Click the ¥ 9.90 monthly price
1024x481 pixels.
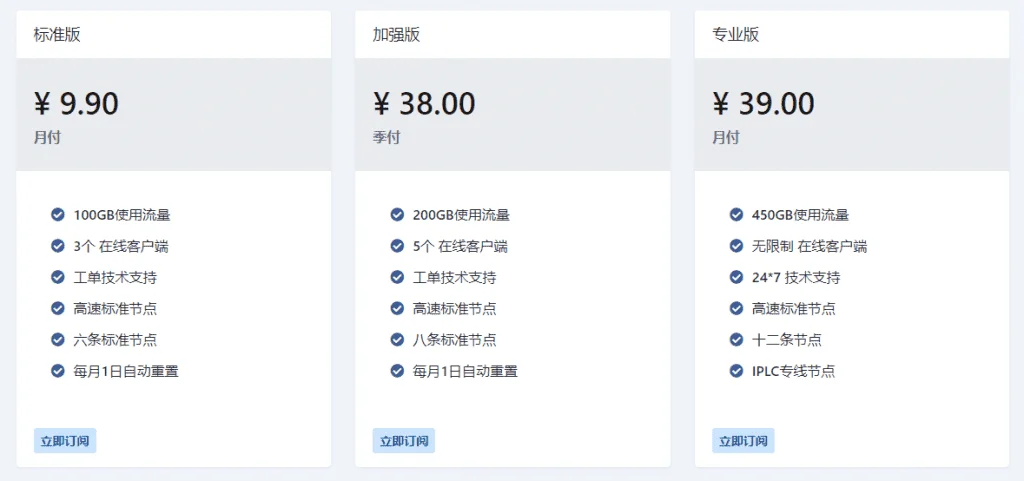pos(76,104)
